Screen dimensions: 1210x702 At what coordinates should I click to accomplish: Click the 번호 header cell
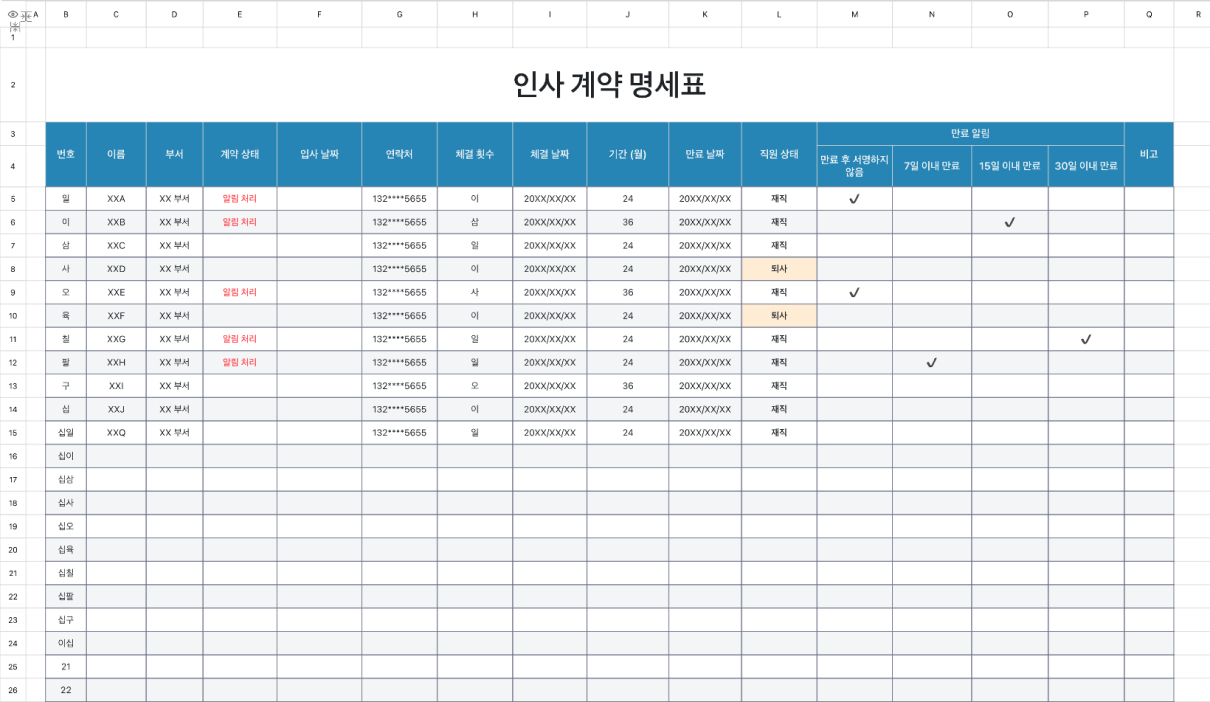pyautogui.click(x=66, y=155)
